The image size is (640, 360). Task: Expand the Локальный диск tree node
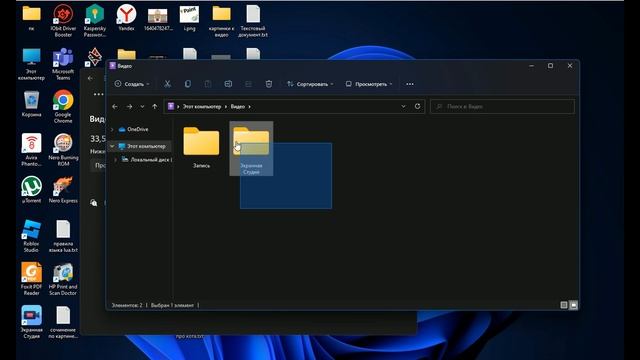tap(116, 160)
